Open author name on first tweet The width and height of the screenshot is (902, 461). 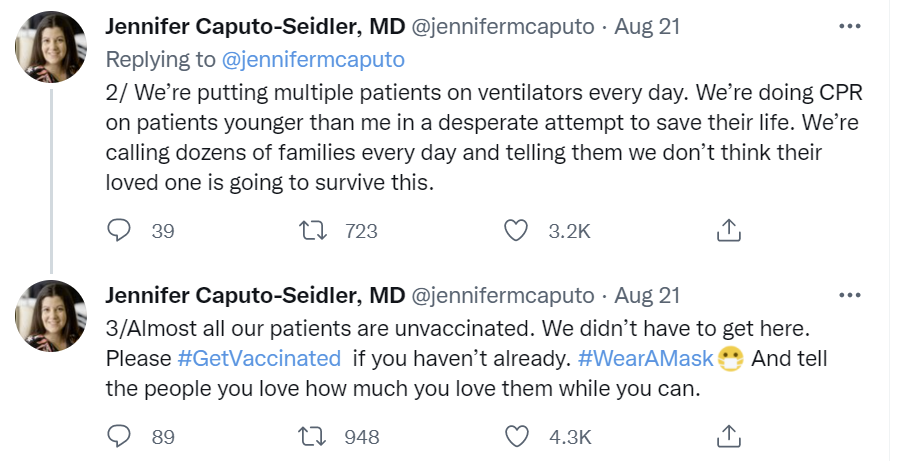click(255, 28)
